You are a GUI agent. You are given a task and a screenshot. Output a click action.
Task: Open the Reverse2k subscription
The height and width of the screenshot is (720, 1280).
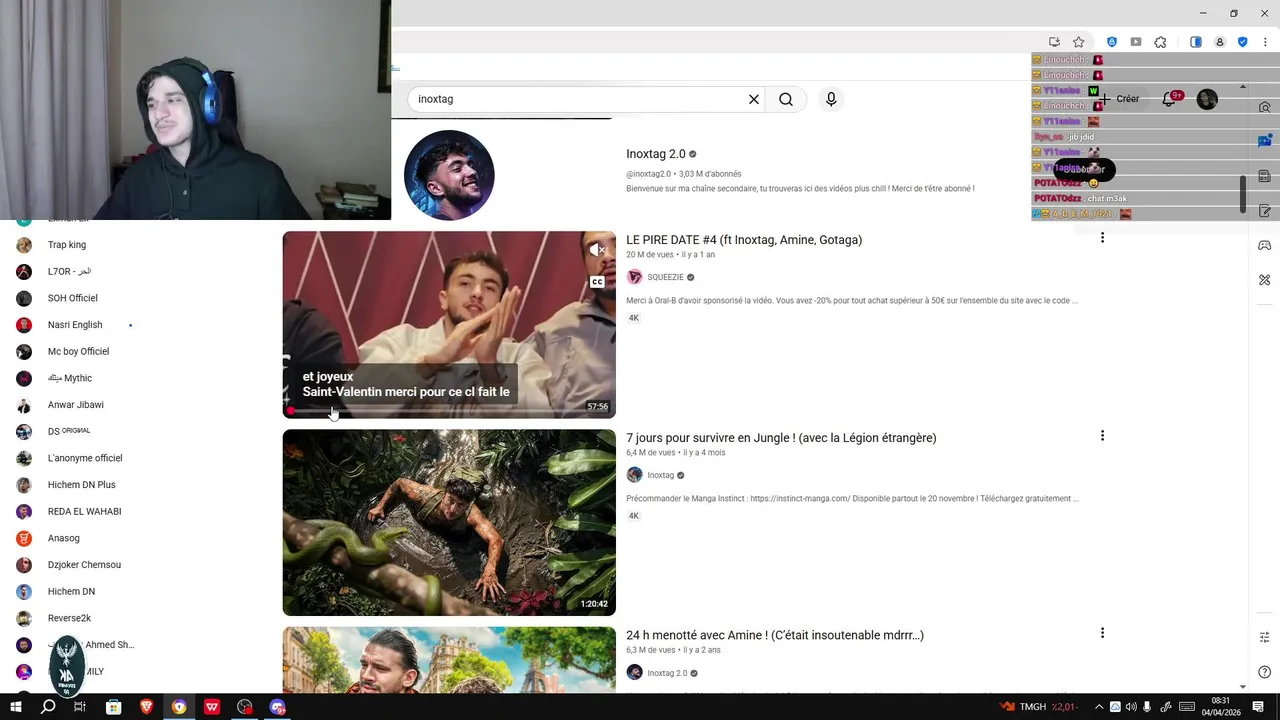pos(70,618)
